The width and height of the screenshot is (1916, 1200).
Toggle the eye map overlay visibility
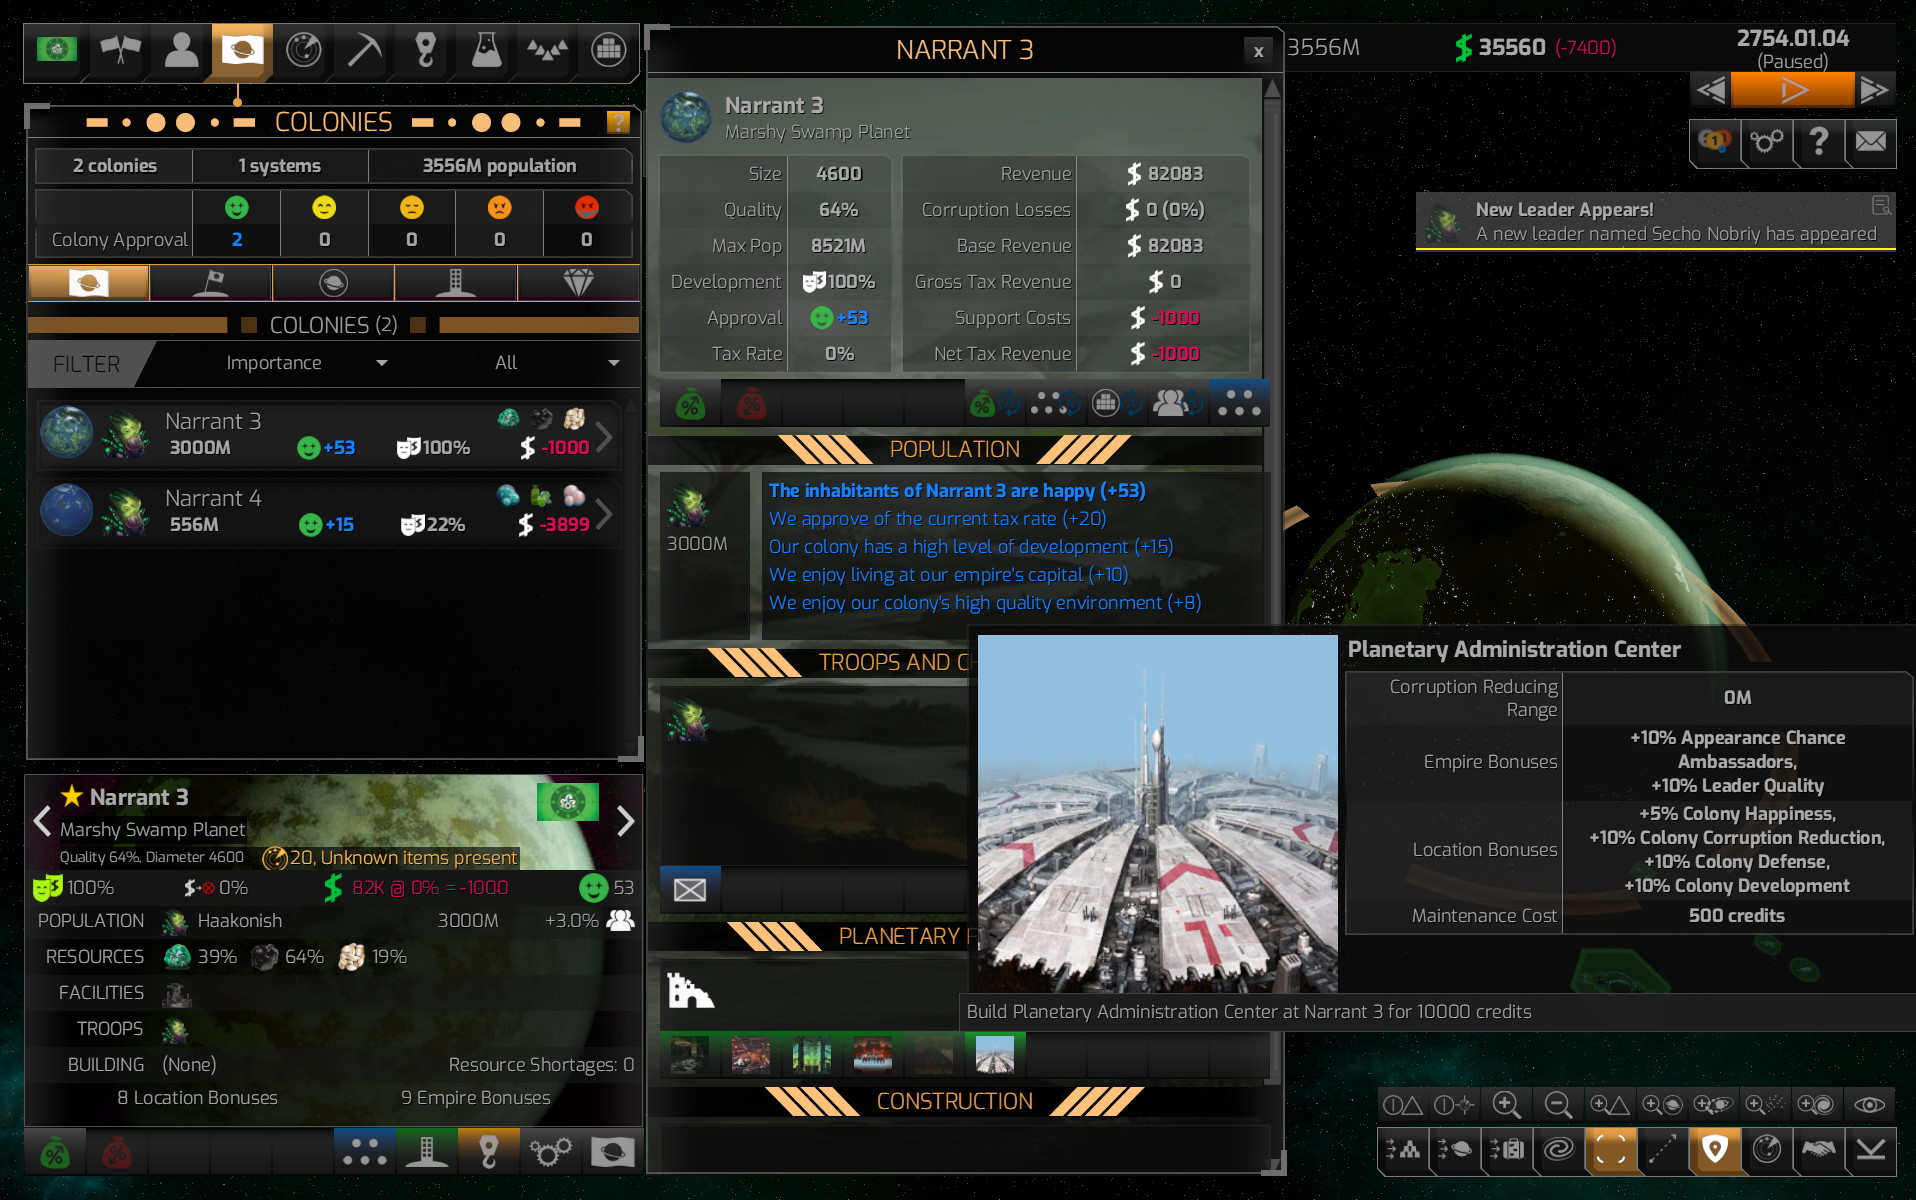click(x=1870, y=1105)
